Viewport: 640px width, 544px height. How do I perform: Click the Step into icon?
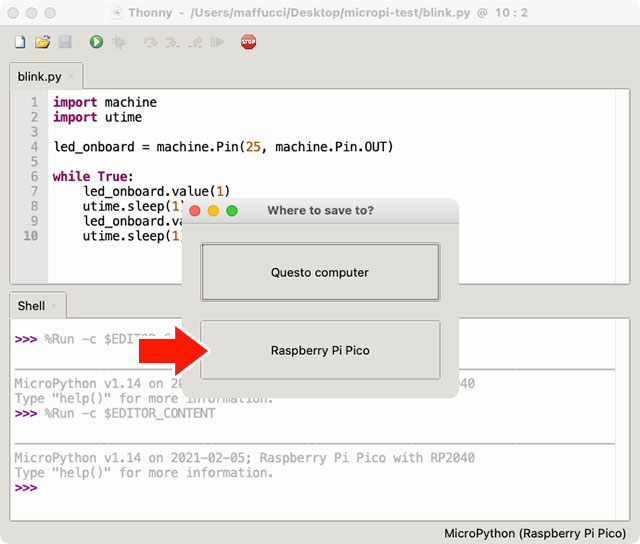[172, 42]
